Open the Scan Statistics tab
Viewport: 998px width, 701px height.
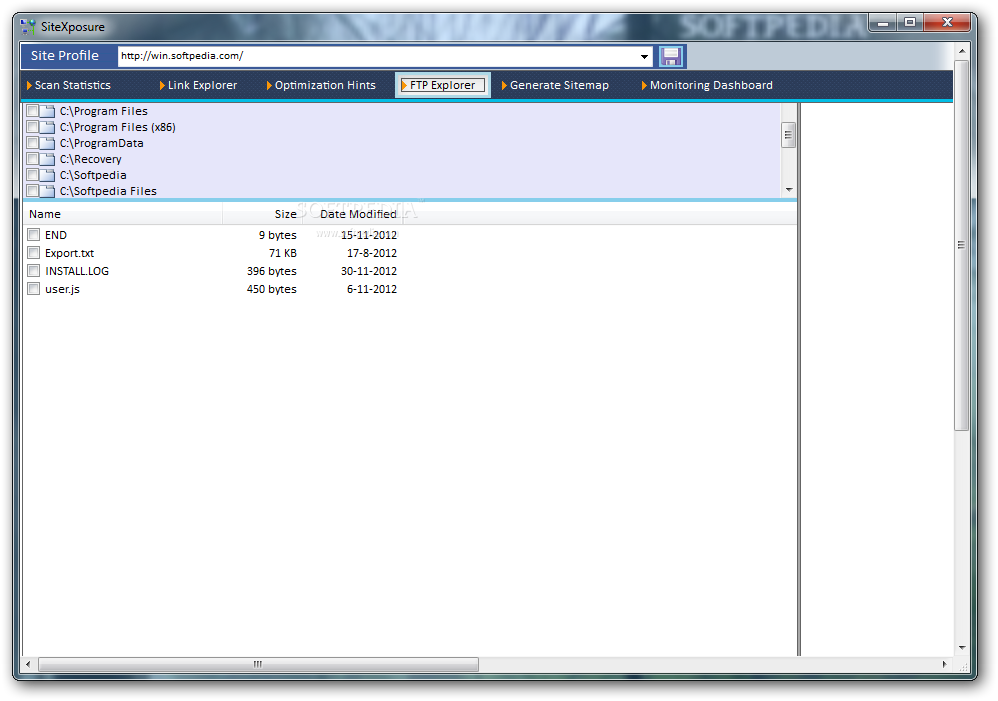click(x=69, y=85)
